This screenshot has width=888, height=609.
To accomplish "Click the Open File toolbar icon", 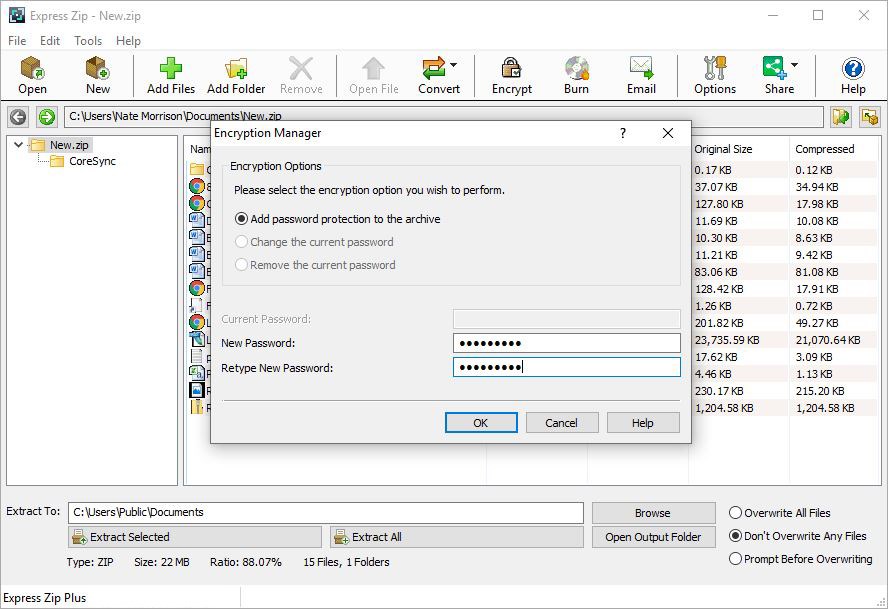I will pos(374,69).
